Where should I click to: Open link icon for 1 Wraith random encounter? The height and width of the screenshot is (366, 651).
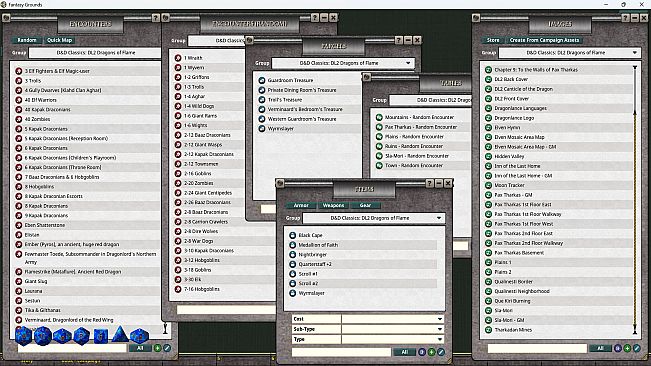click(178, 58)
